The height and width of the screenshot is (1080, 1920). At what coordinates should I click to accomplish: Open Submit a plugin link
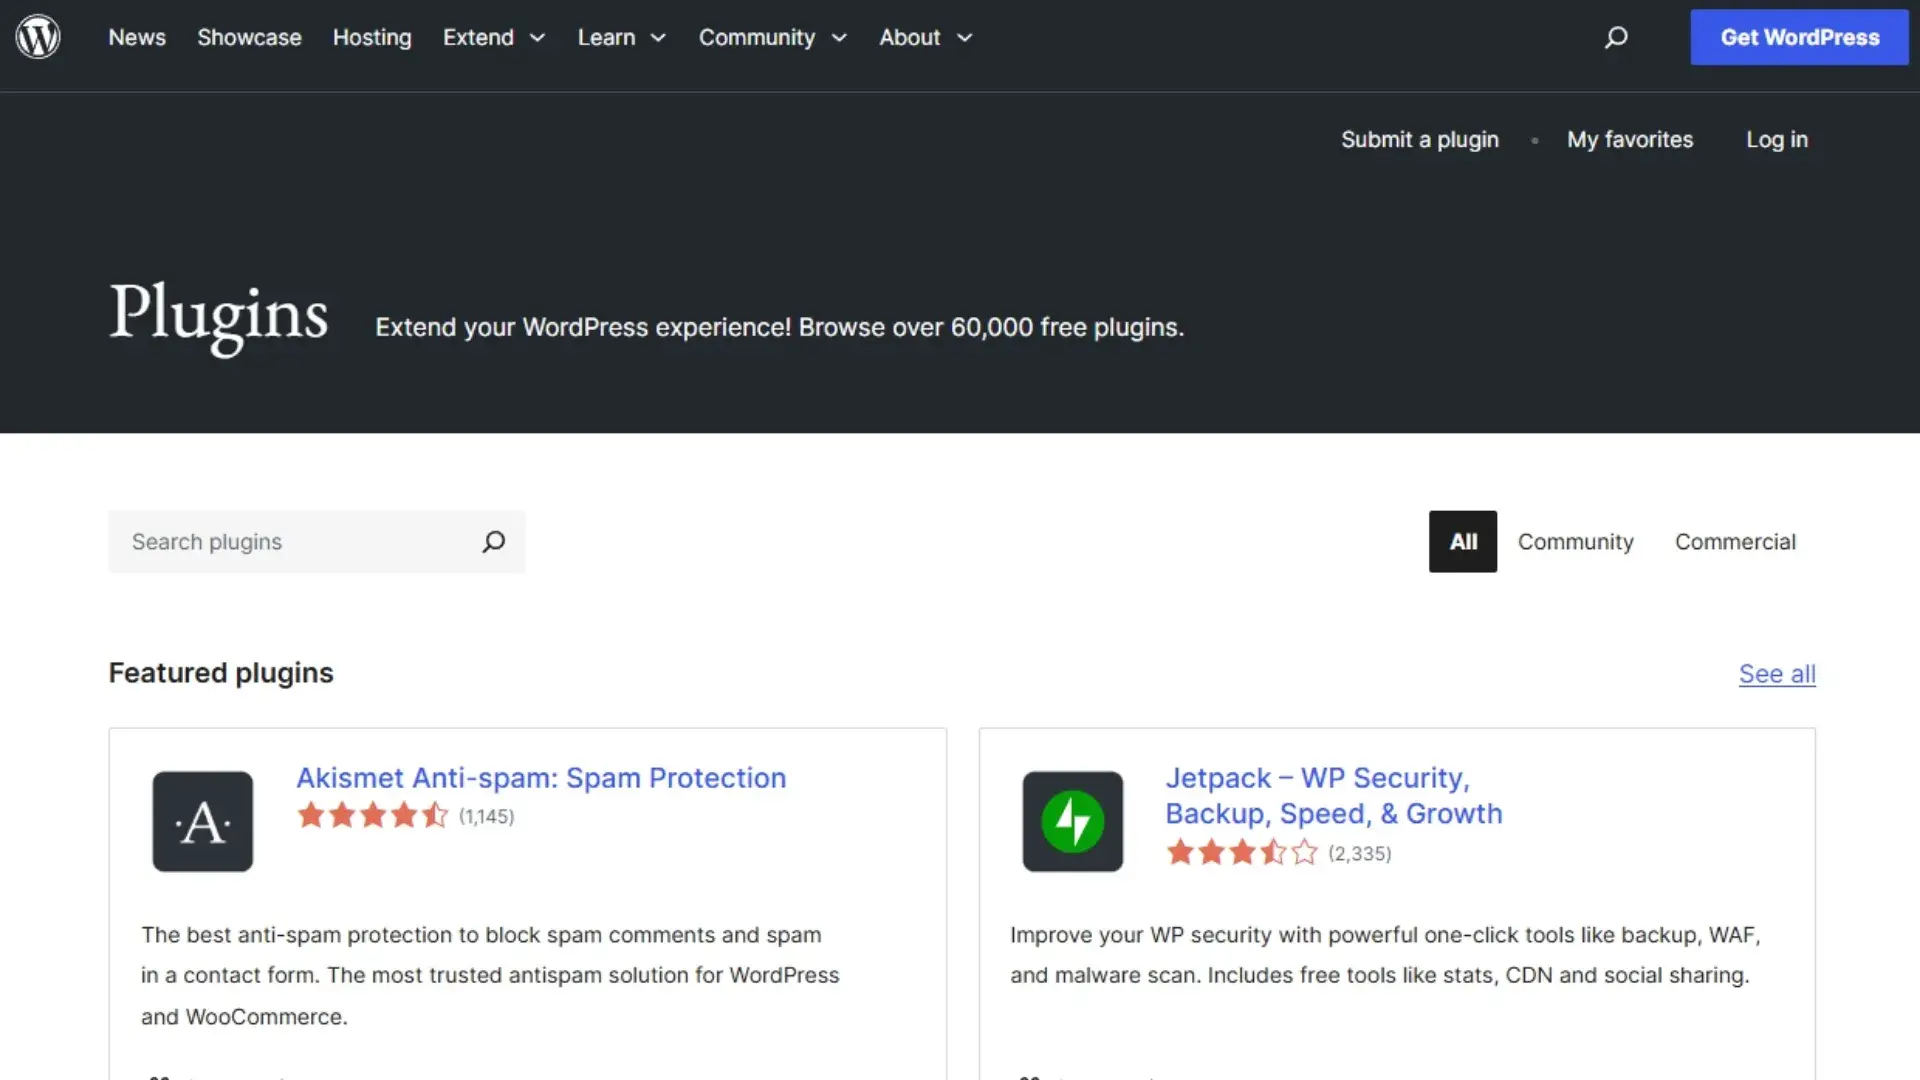[x=1420, y=140]
